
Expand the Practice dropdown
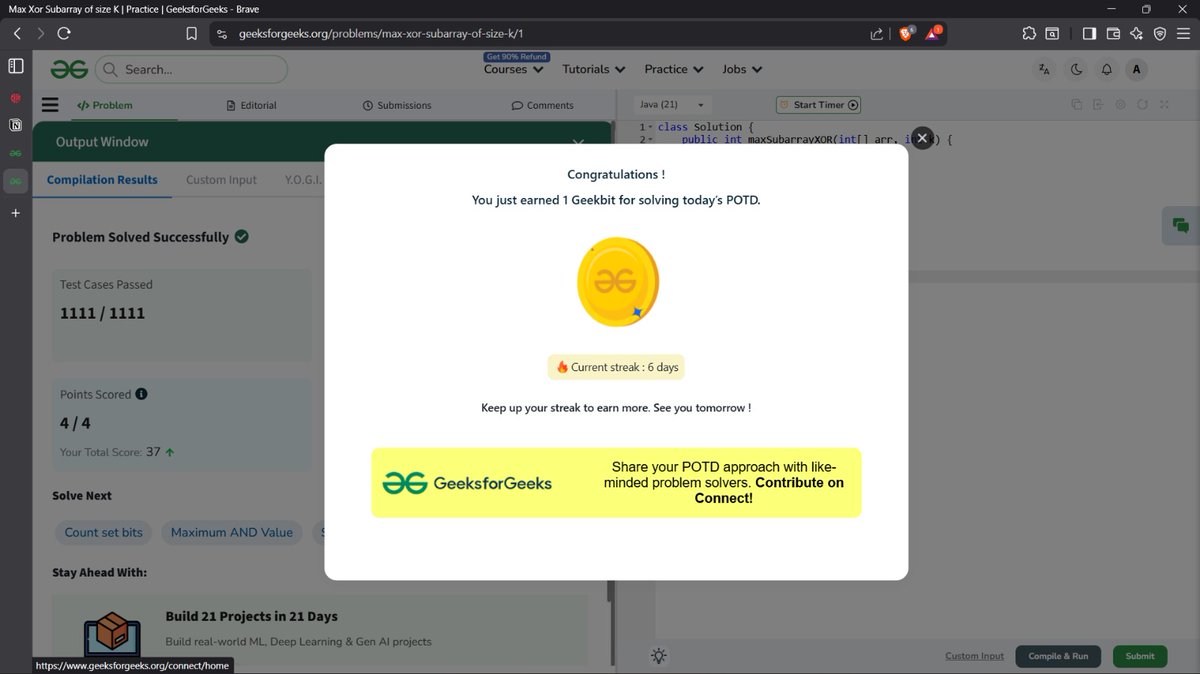675,69
